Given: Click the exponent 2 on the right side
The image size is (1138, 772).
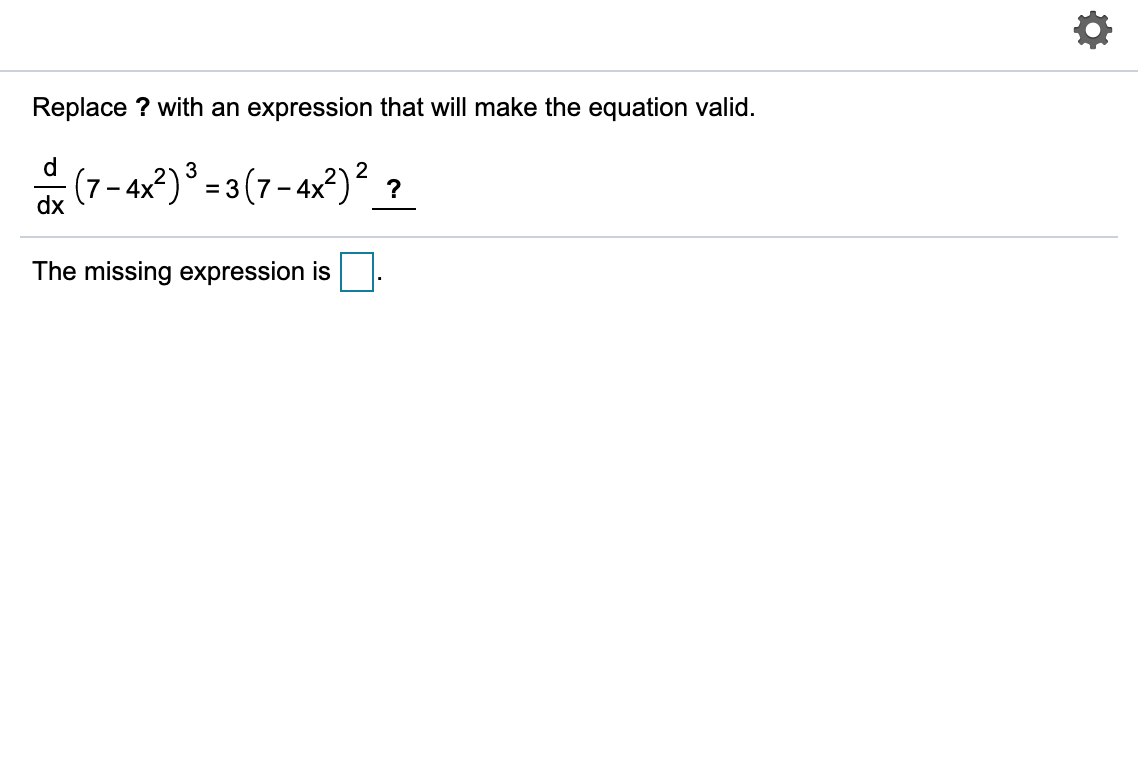Looking at the screenshot, I should [x=362, y=171].
